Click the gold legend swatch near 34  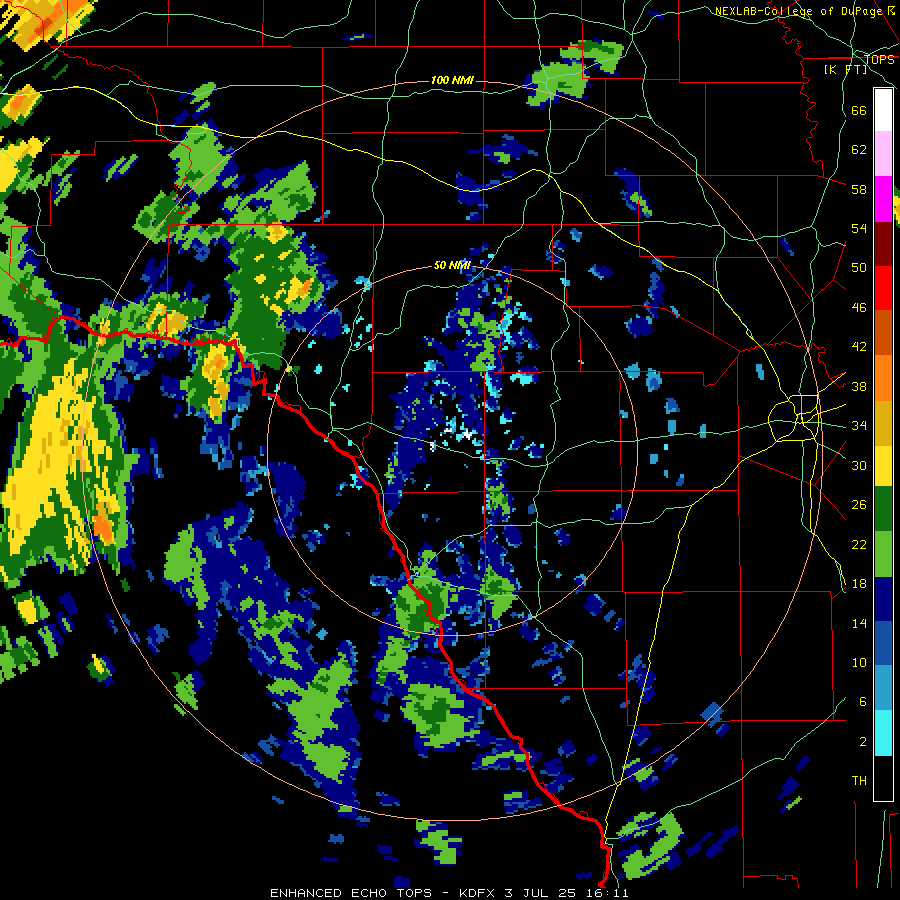883,422
